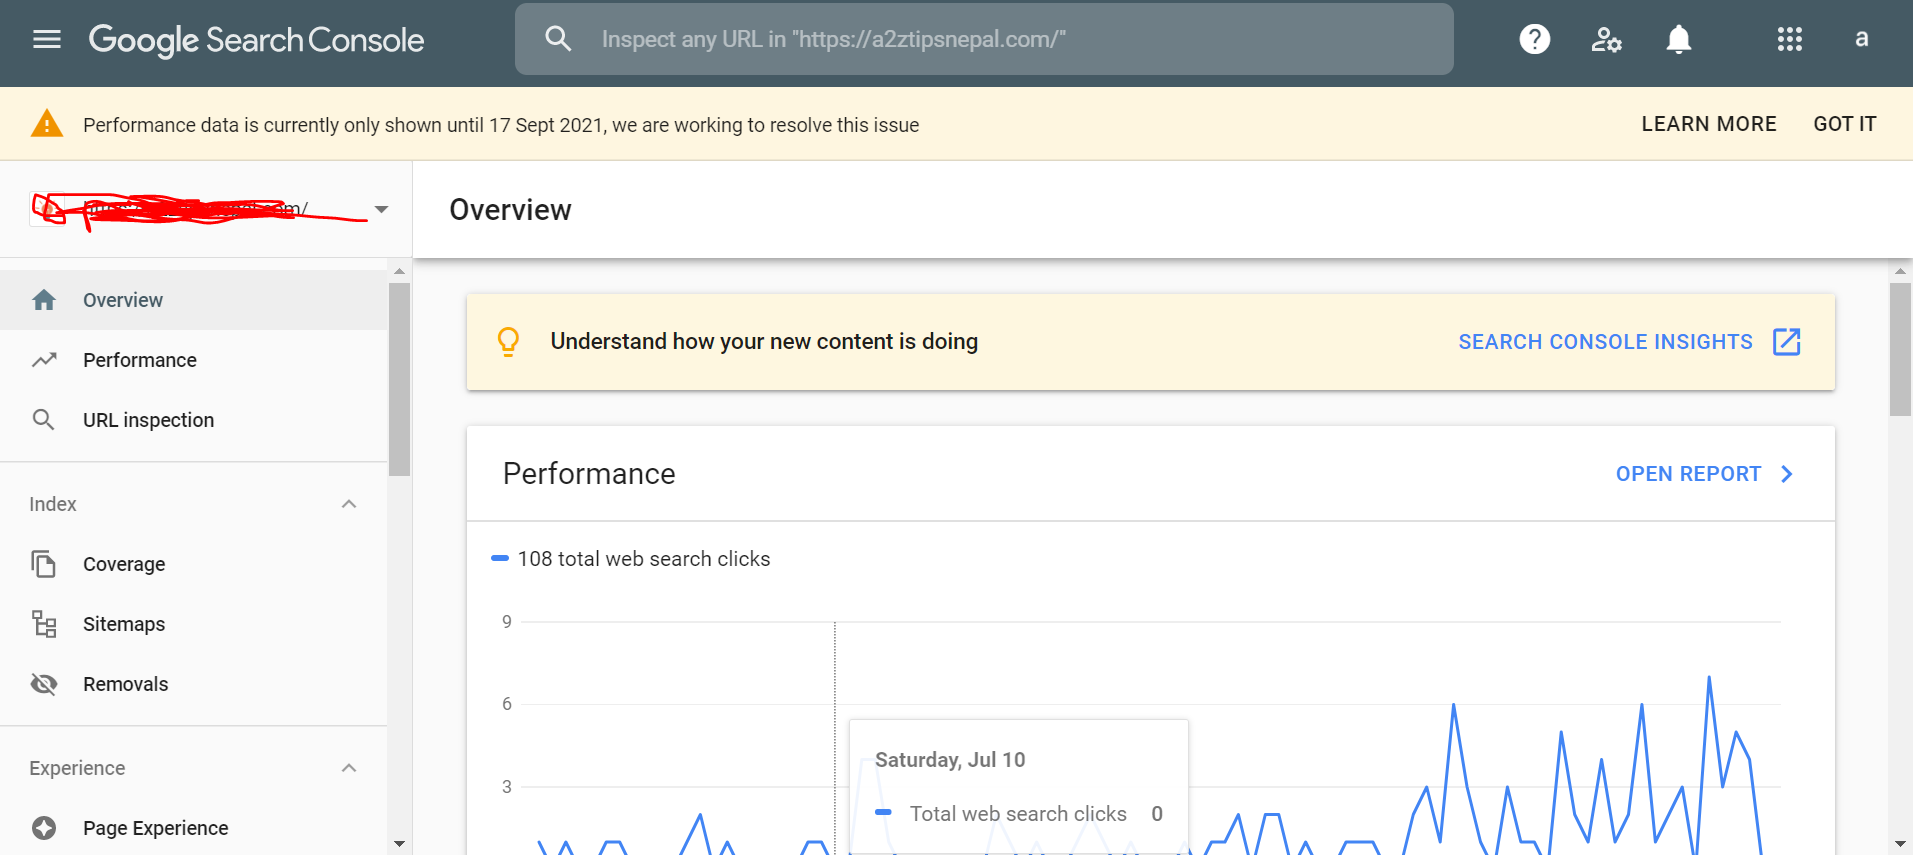Viewport: 1913px width, 855px height.
Task: Open the hamburger main menu
Action: (x=47, y=39)
